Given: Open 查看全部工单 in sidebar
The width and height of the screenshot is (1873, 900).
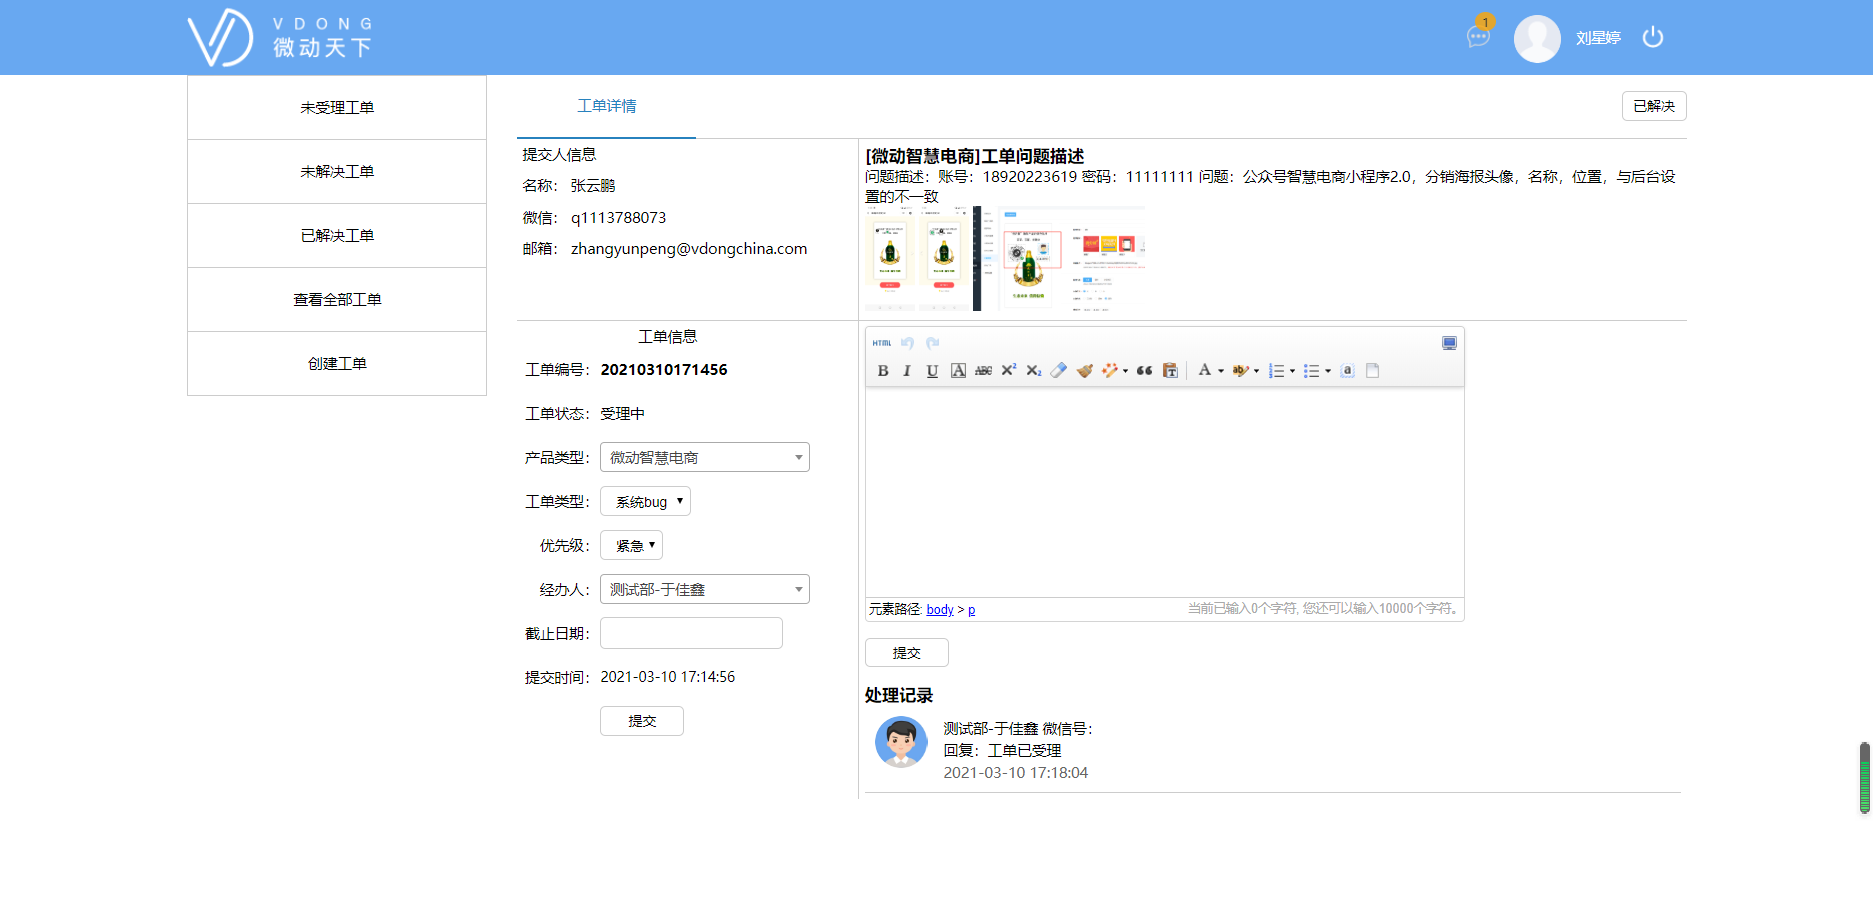Looking at the screenshot, I should point(337,299).
